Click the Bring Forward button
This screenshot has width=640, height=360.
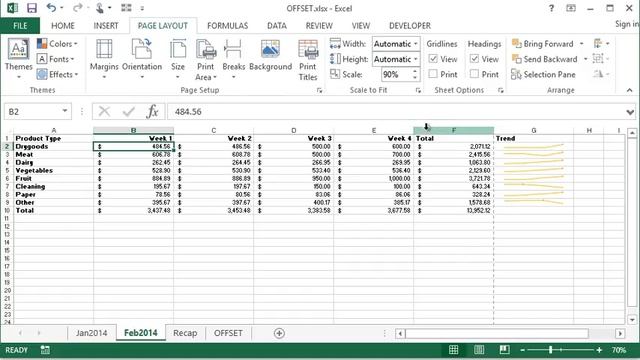(x=543, y=44)
